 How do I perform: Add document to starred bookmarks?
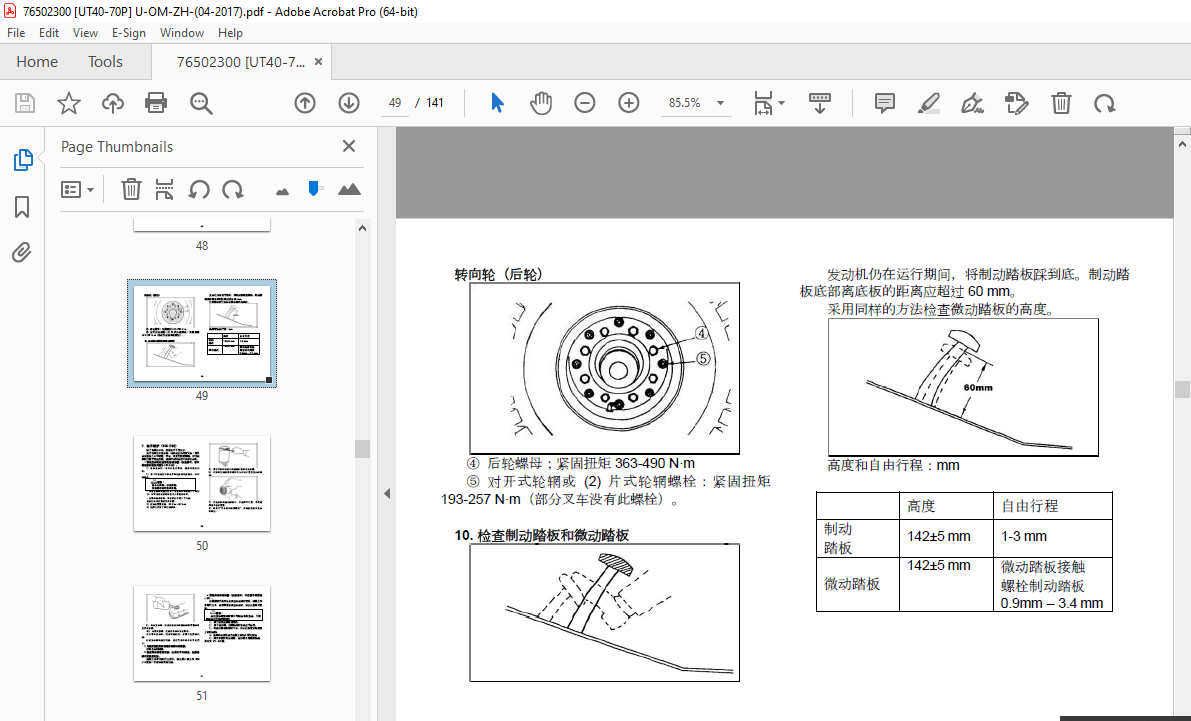click(x=69, y=103)
